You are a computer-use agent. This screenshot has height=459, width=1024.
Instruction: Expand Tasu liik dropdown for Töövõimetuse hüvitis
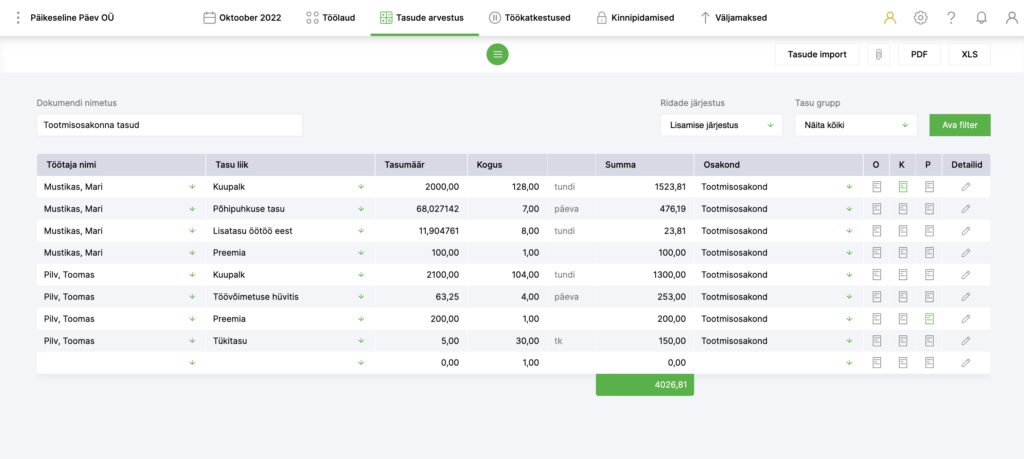(x=361, y=297)
